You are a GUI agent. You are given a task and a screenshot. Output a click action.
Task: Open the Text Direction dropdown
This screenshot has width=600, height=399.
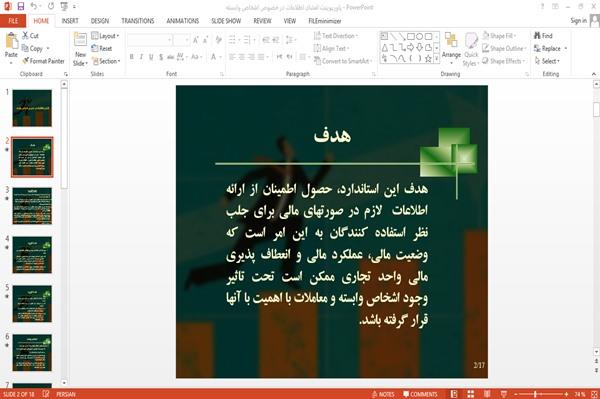(336, 36)
